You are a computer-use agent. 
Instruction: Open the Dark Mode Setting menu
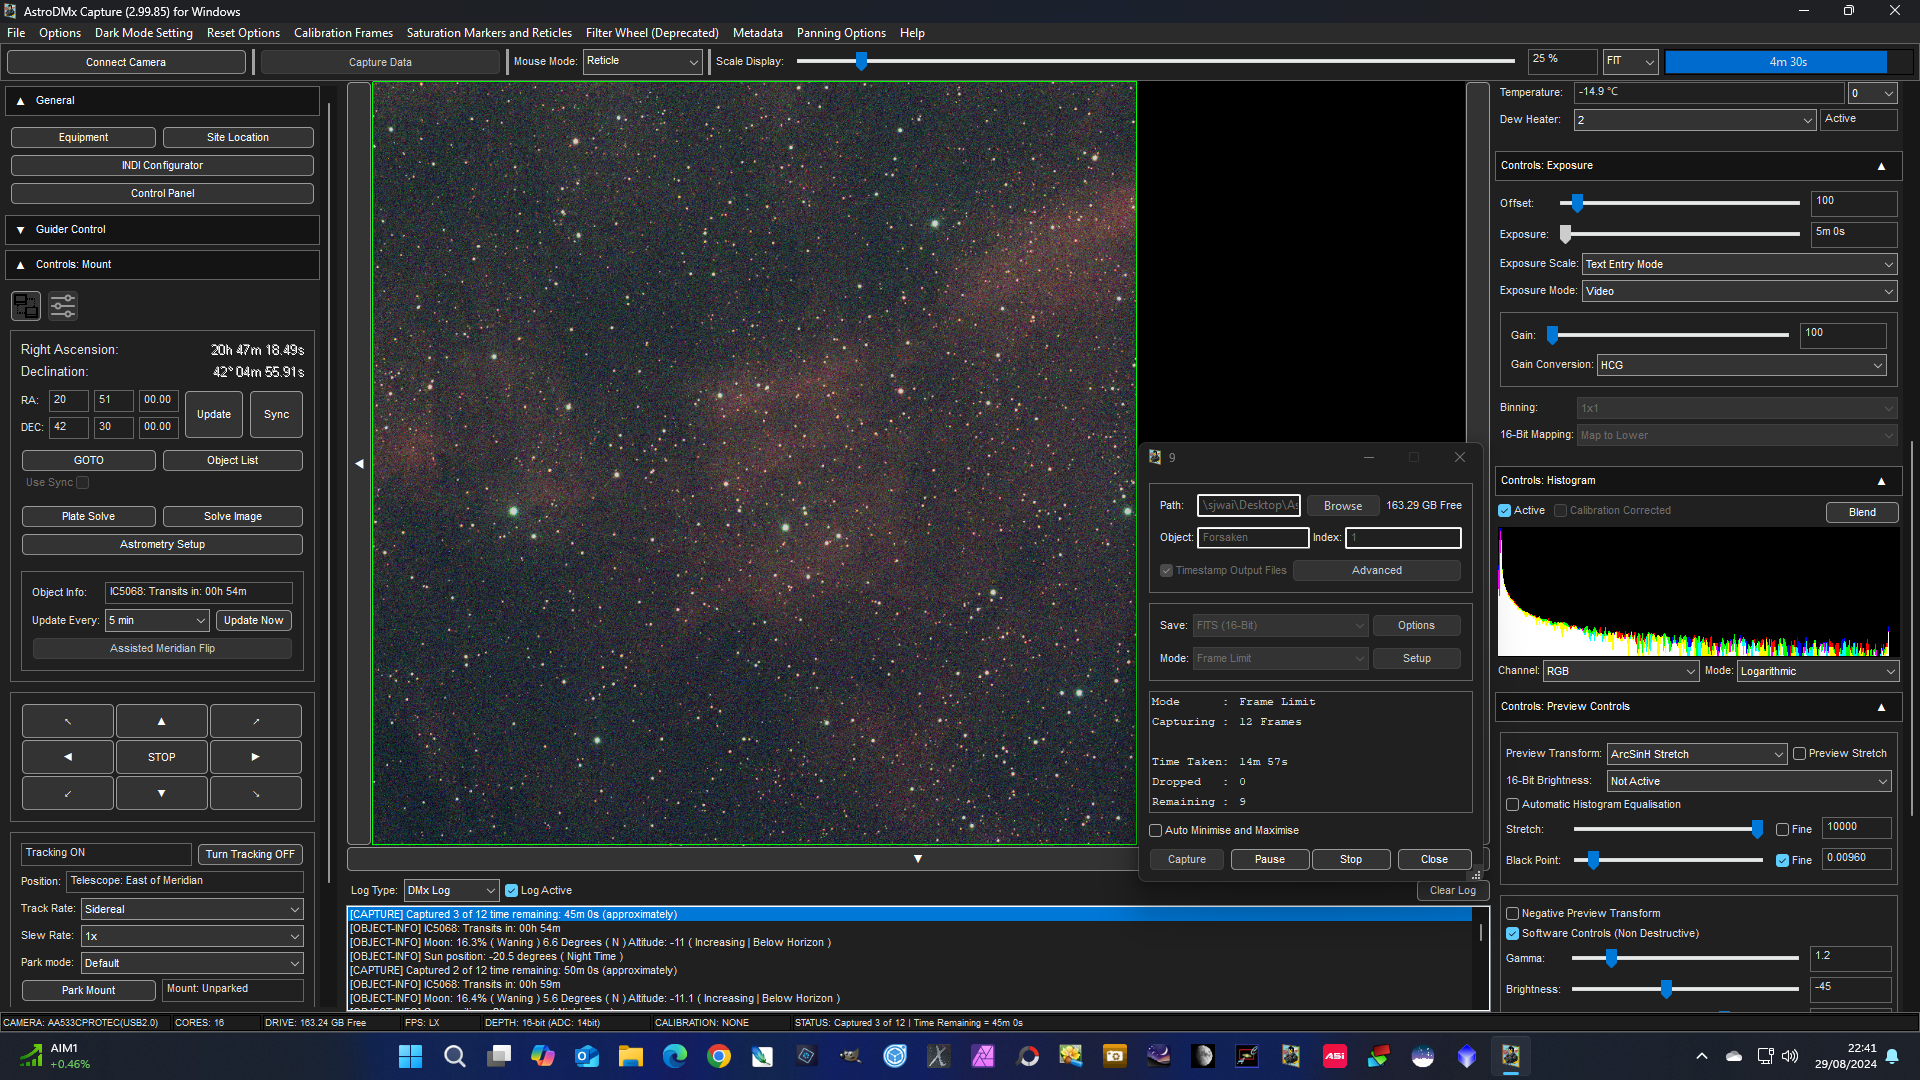[143, 33]
